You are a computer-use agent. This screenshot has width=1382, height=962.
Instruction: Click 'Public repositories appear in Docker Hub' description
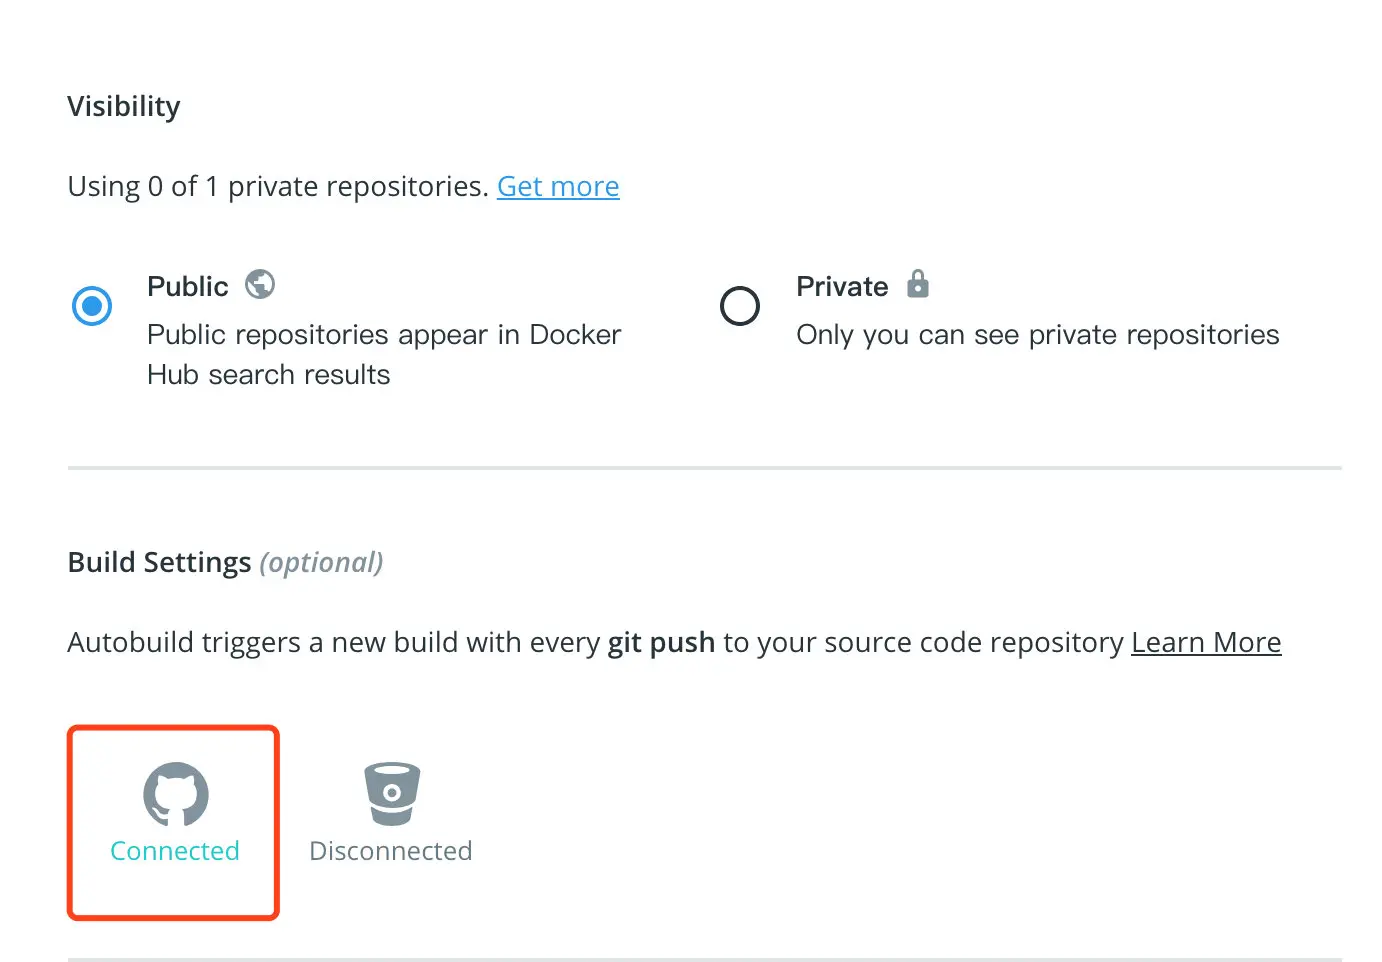[x=383, y=335]
